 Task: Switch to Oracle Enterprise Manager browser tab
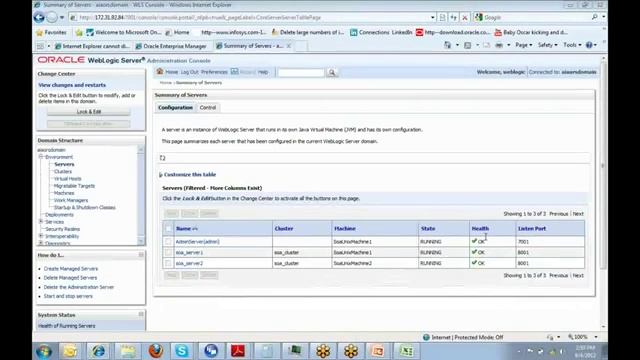pyautogui.click(x=171, y=46)
